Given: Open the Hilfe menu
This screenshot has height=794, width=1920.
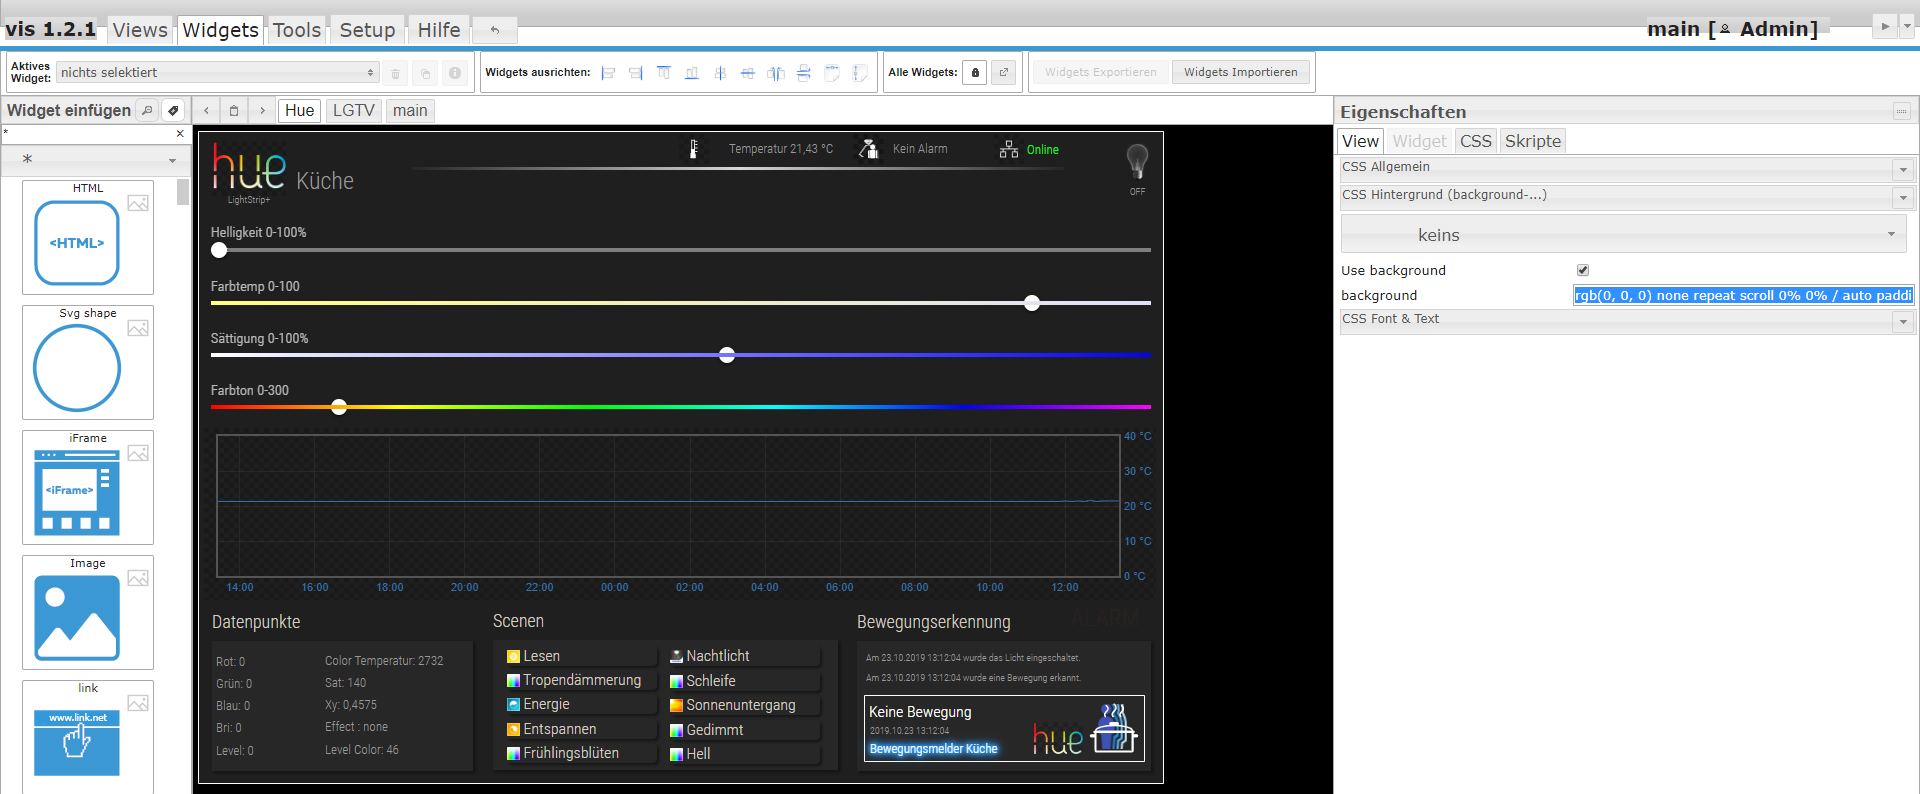Looking at the screenshot, I should tap(439, 30).
